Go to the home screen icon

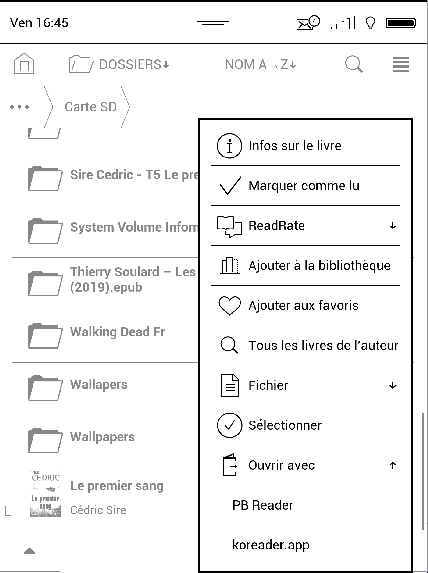coord(24,64)
